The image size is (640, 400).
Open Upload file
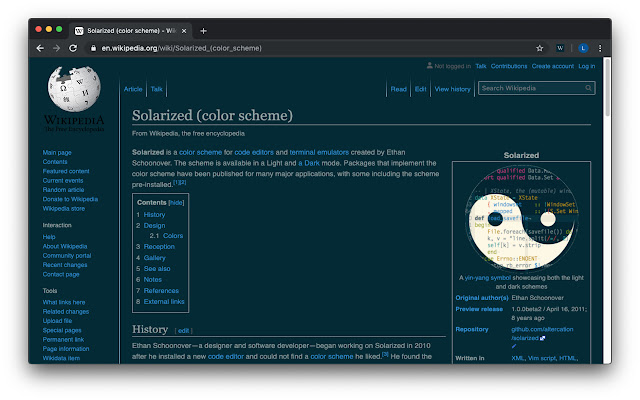57,321
